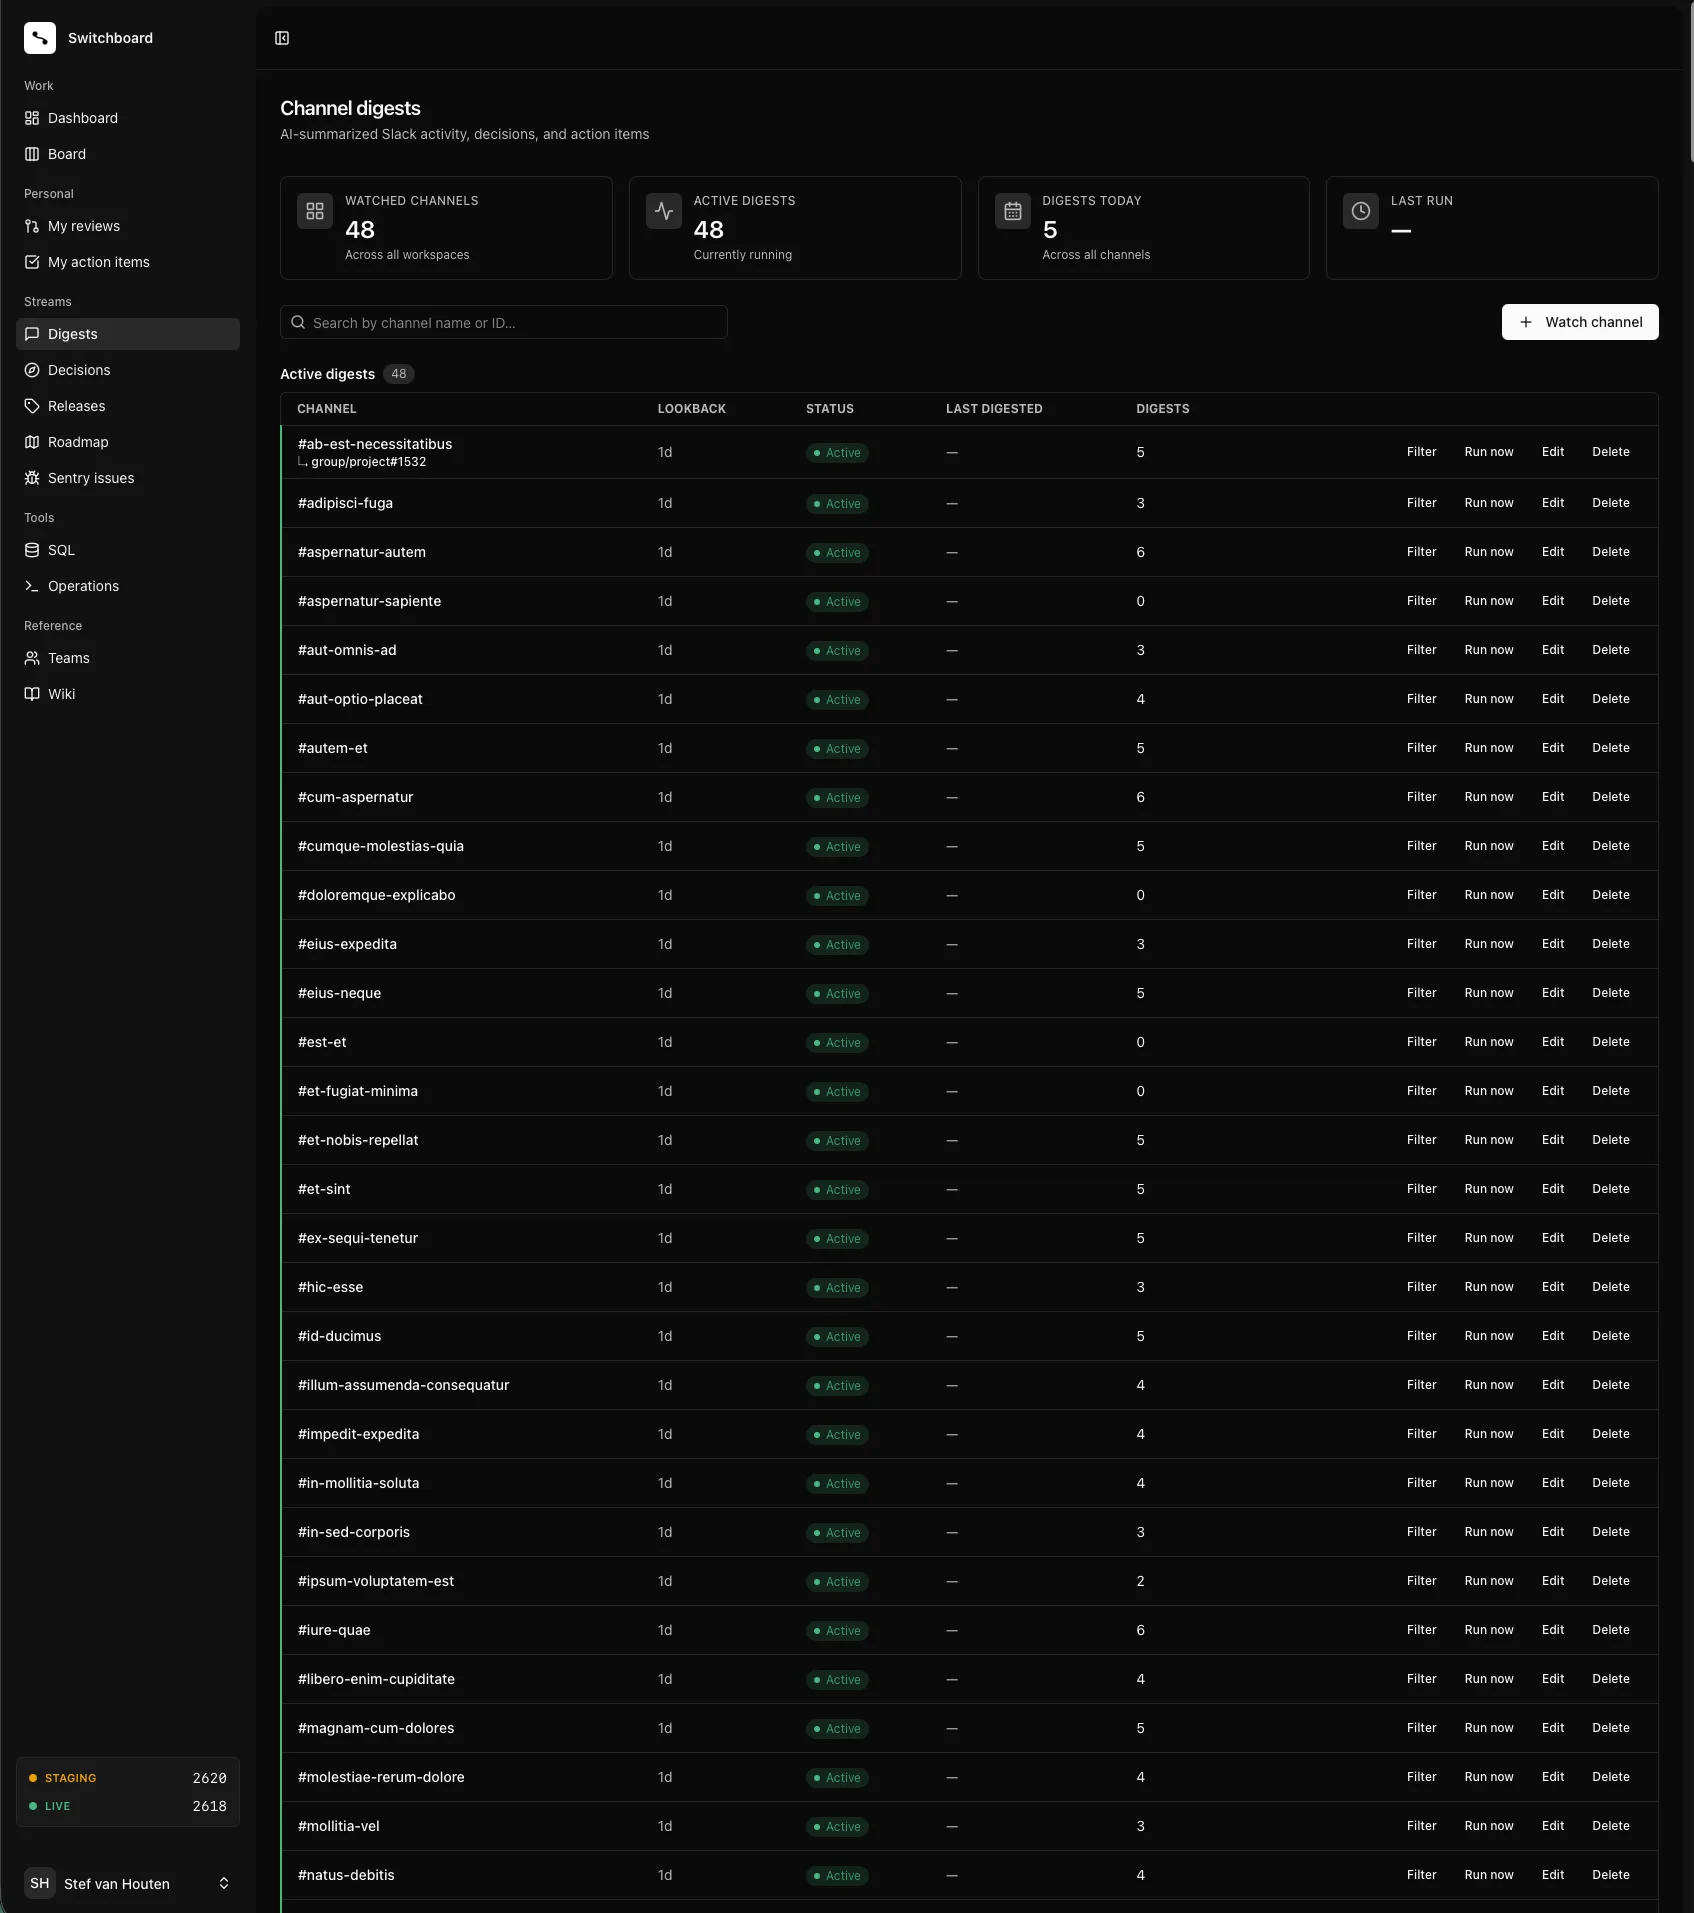Click the 48 count badge beside Active digests

tap(399, 374)
